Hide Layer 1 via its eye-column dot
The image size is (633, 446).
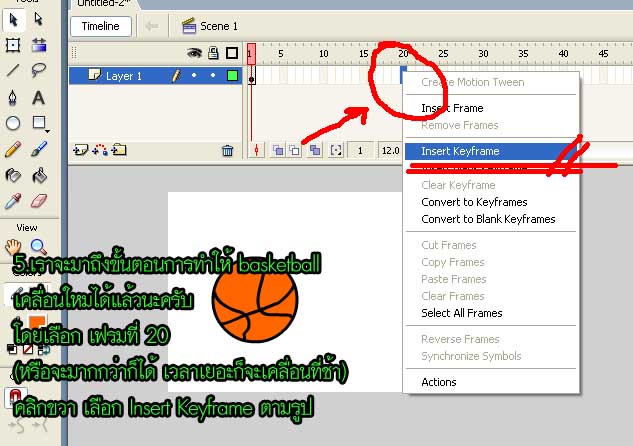pos(194,75)
